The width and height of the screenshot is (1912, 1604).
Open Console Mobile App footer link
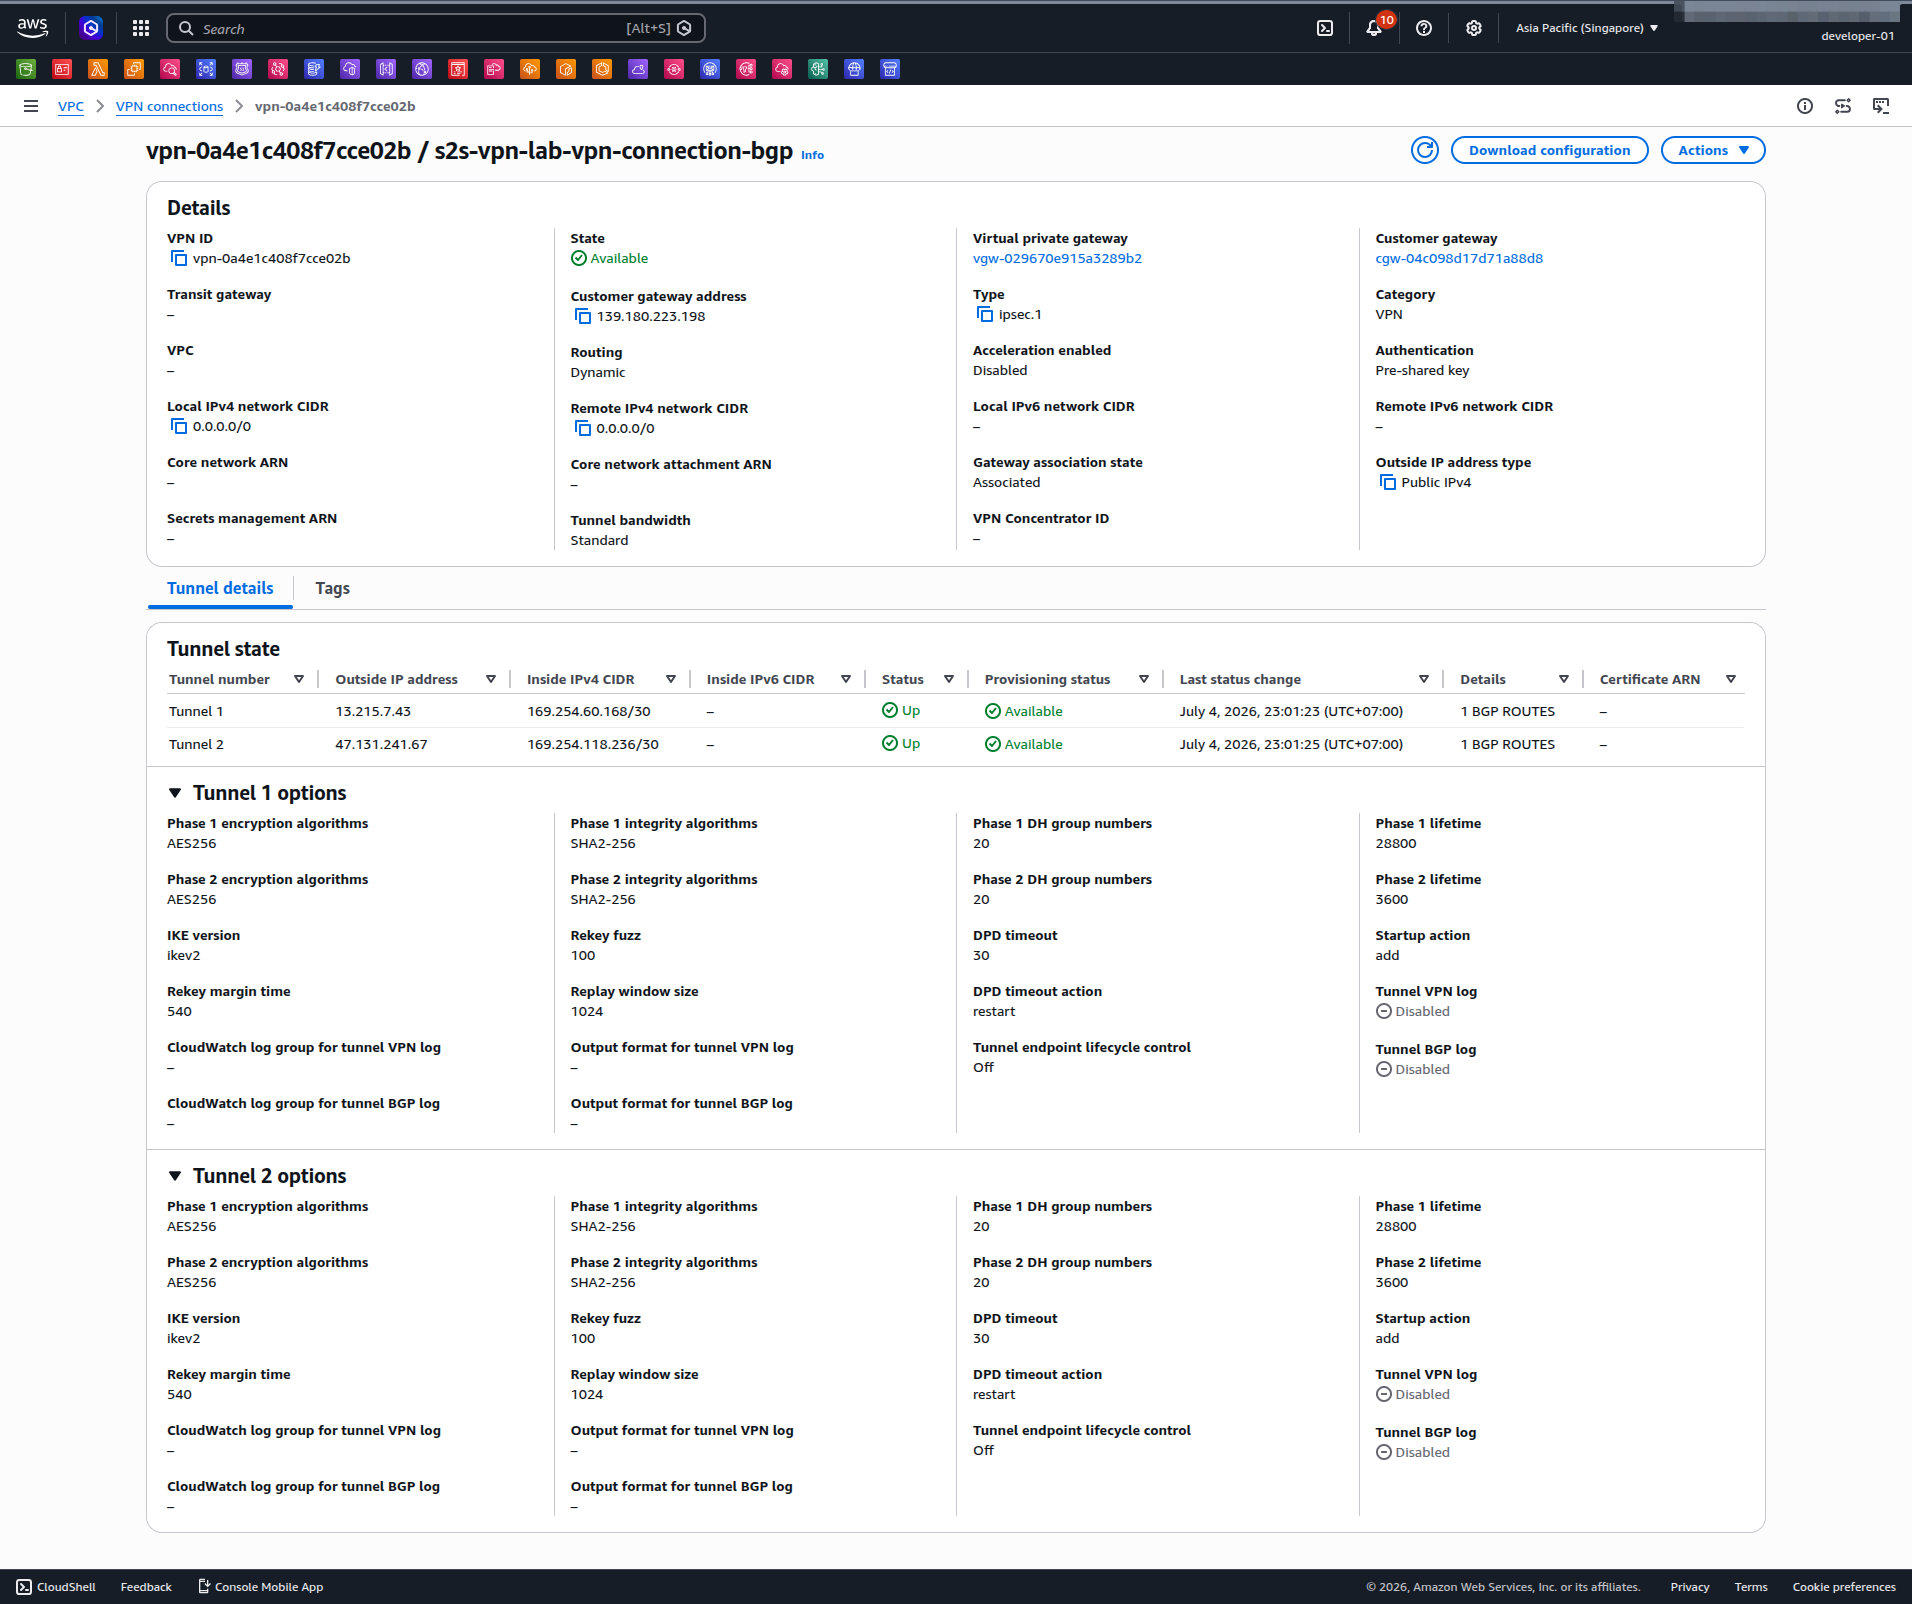point(261,1587)
